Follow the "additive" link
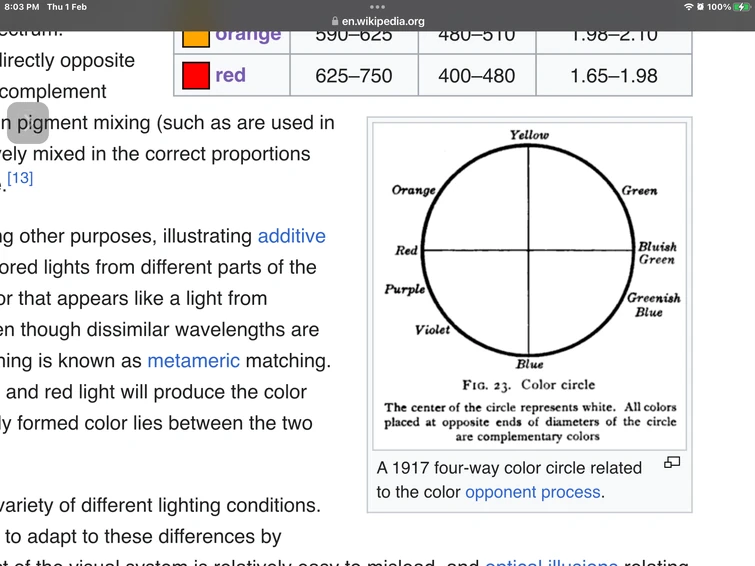This screenshot has width=755, height=566. [291, 236]
